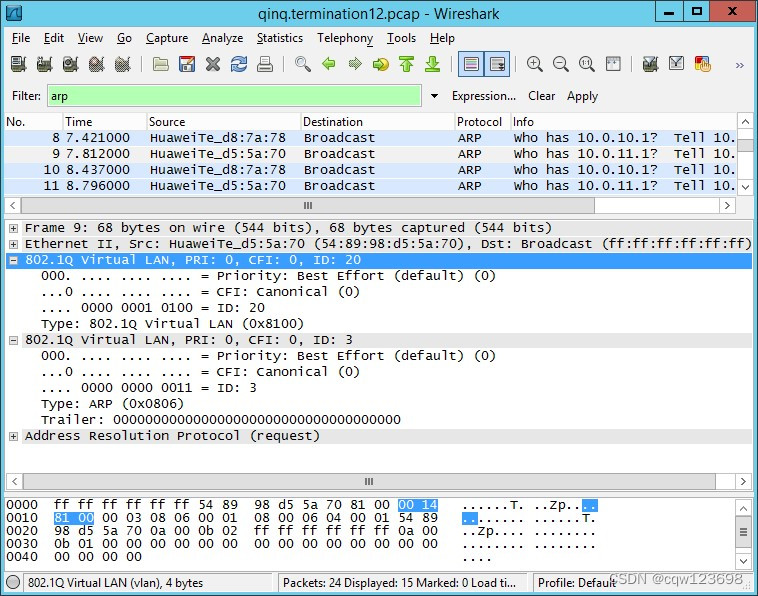
Task: Save the capture file icon
Action: tap(187, 64)
